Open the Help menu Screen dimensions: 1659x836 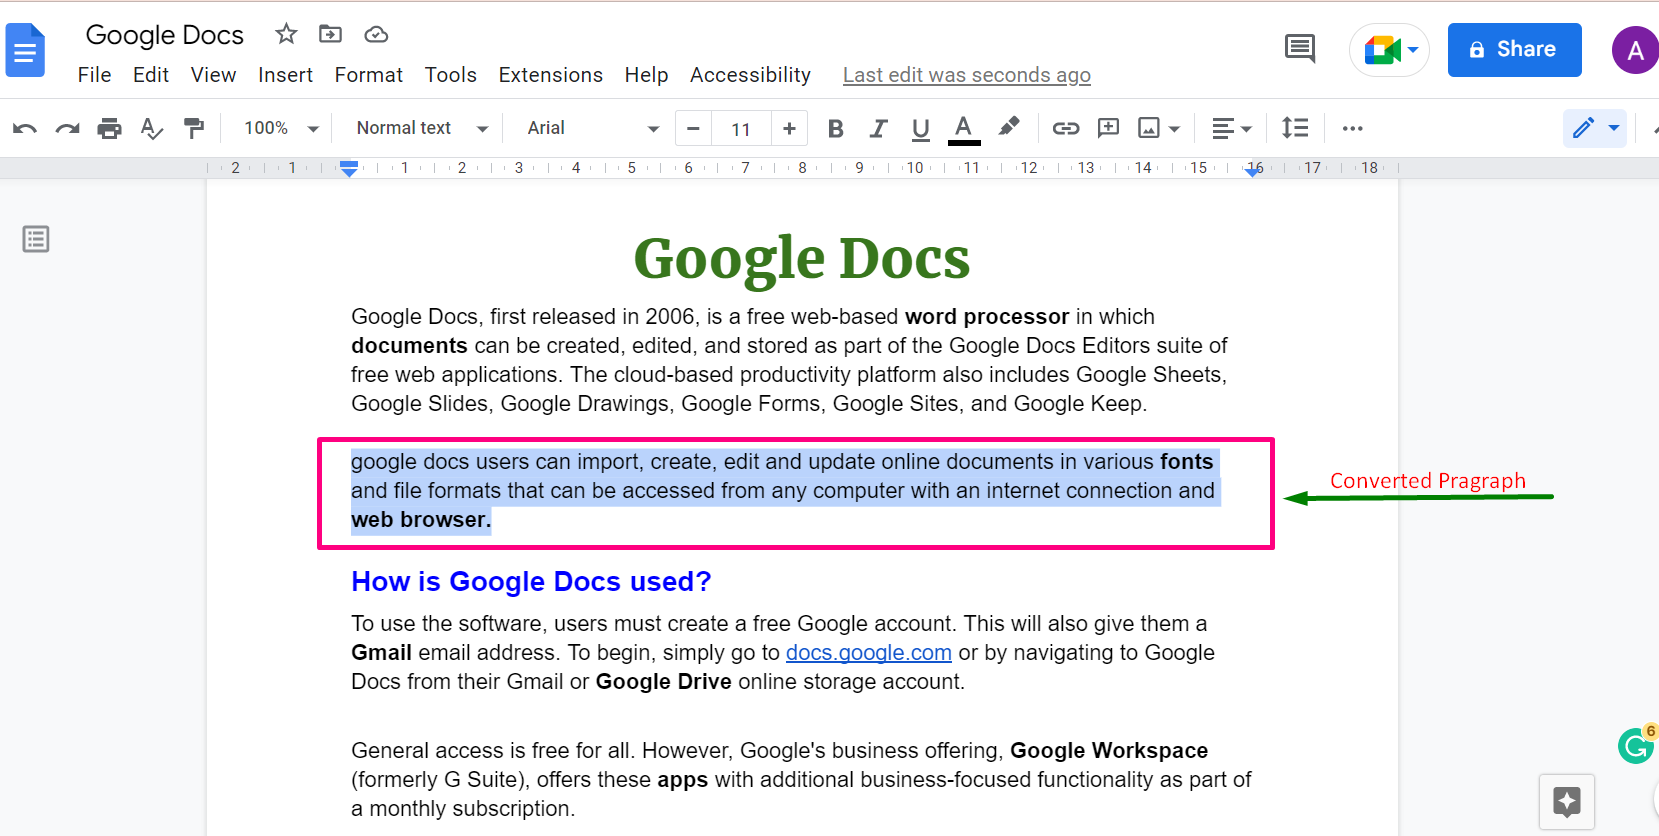coord(646,75)
